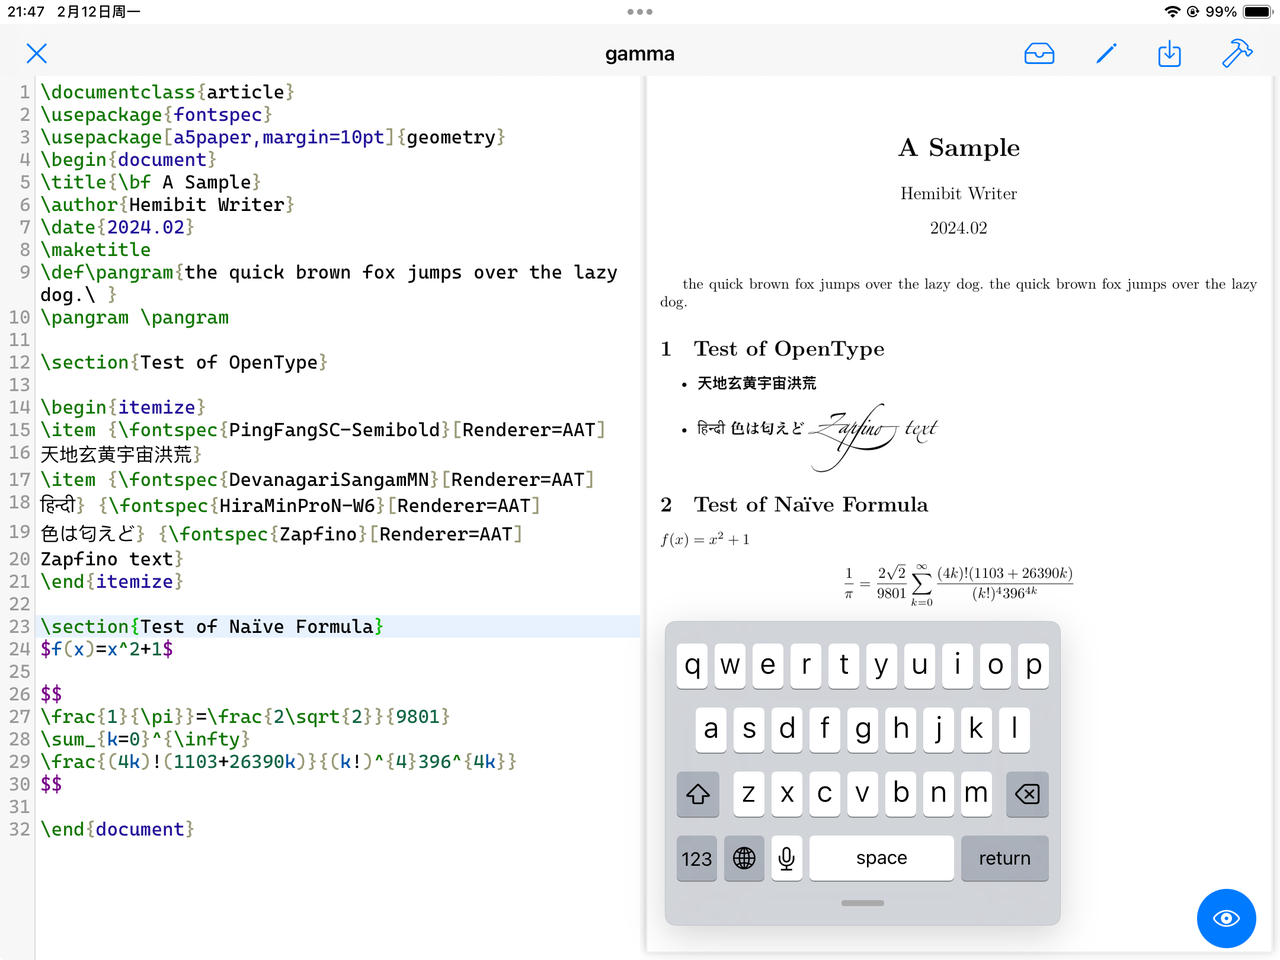Viewport: 1280px width, 960px height.
Task: Tap the f key
Action: pos(825,729)
